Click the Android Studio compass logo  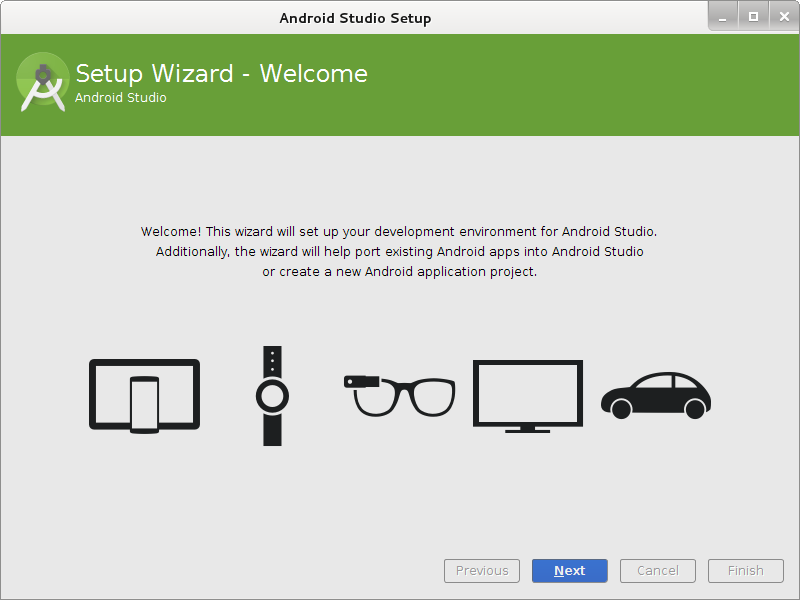click(x=43, y=82)
